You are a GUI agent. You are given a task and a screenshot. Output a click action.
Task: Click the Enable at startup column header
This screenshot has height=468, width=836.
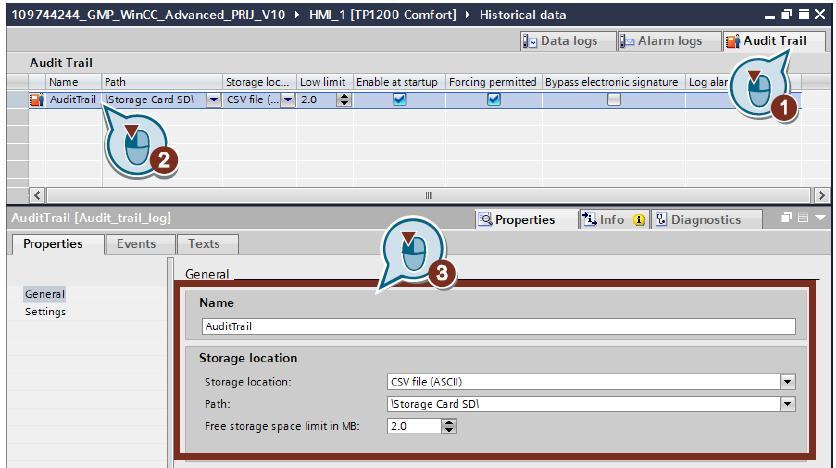(x=399, y=82)
